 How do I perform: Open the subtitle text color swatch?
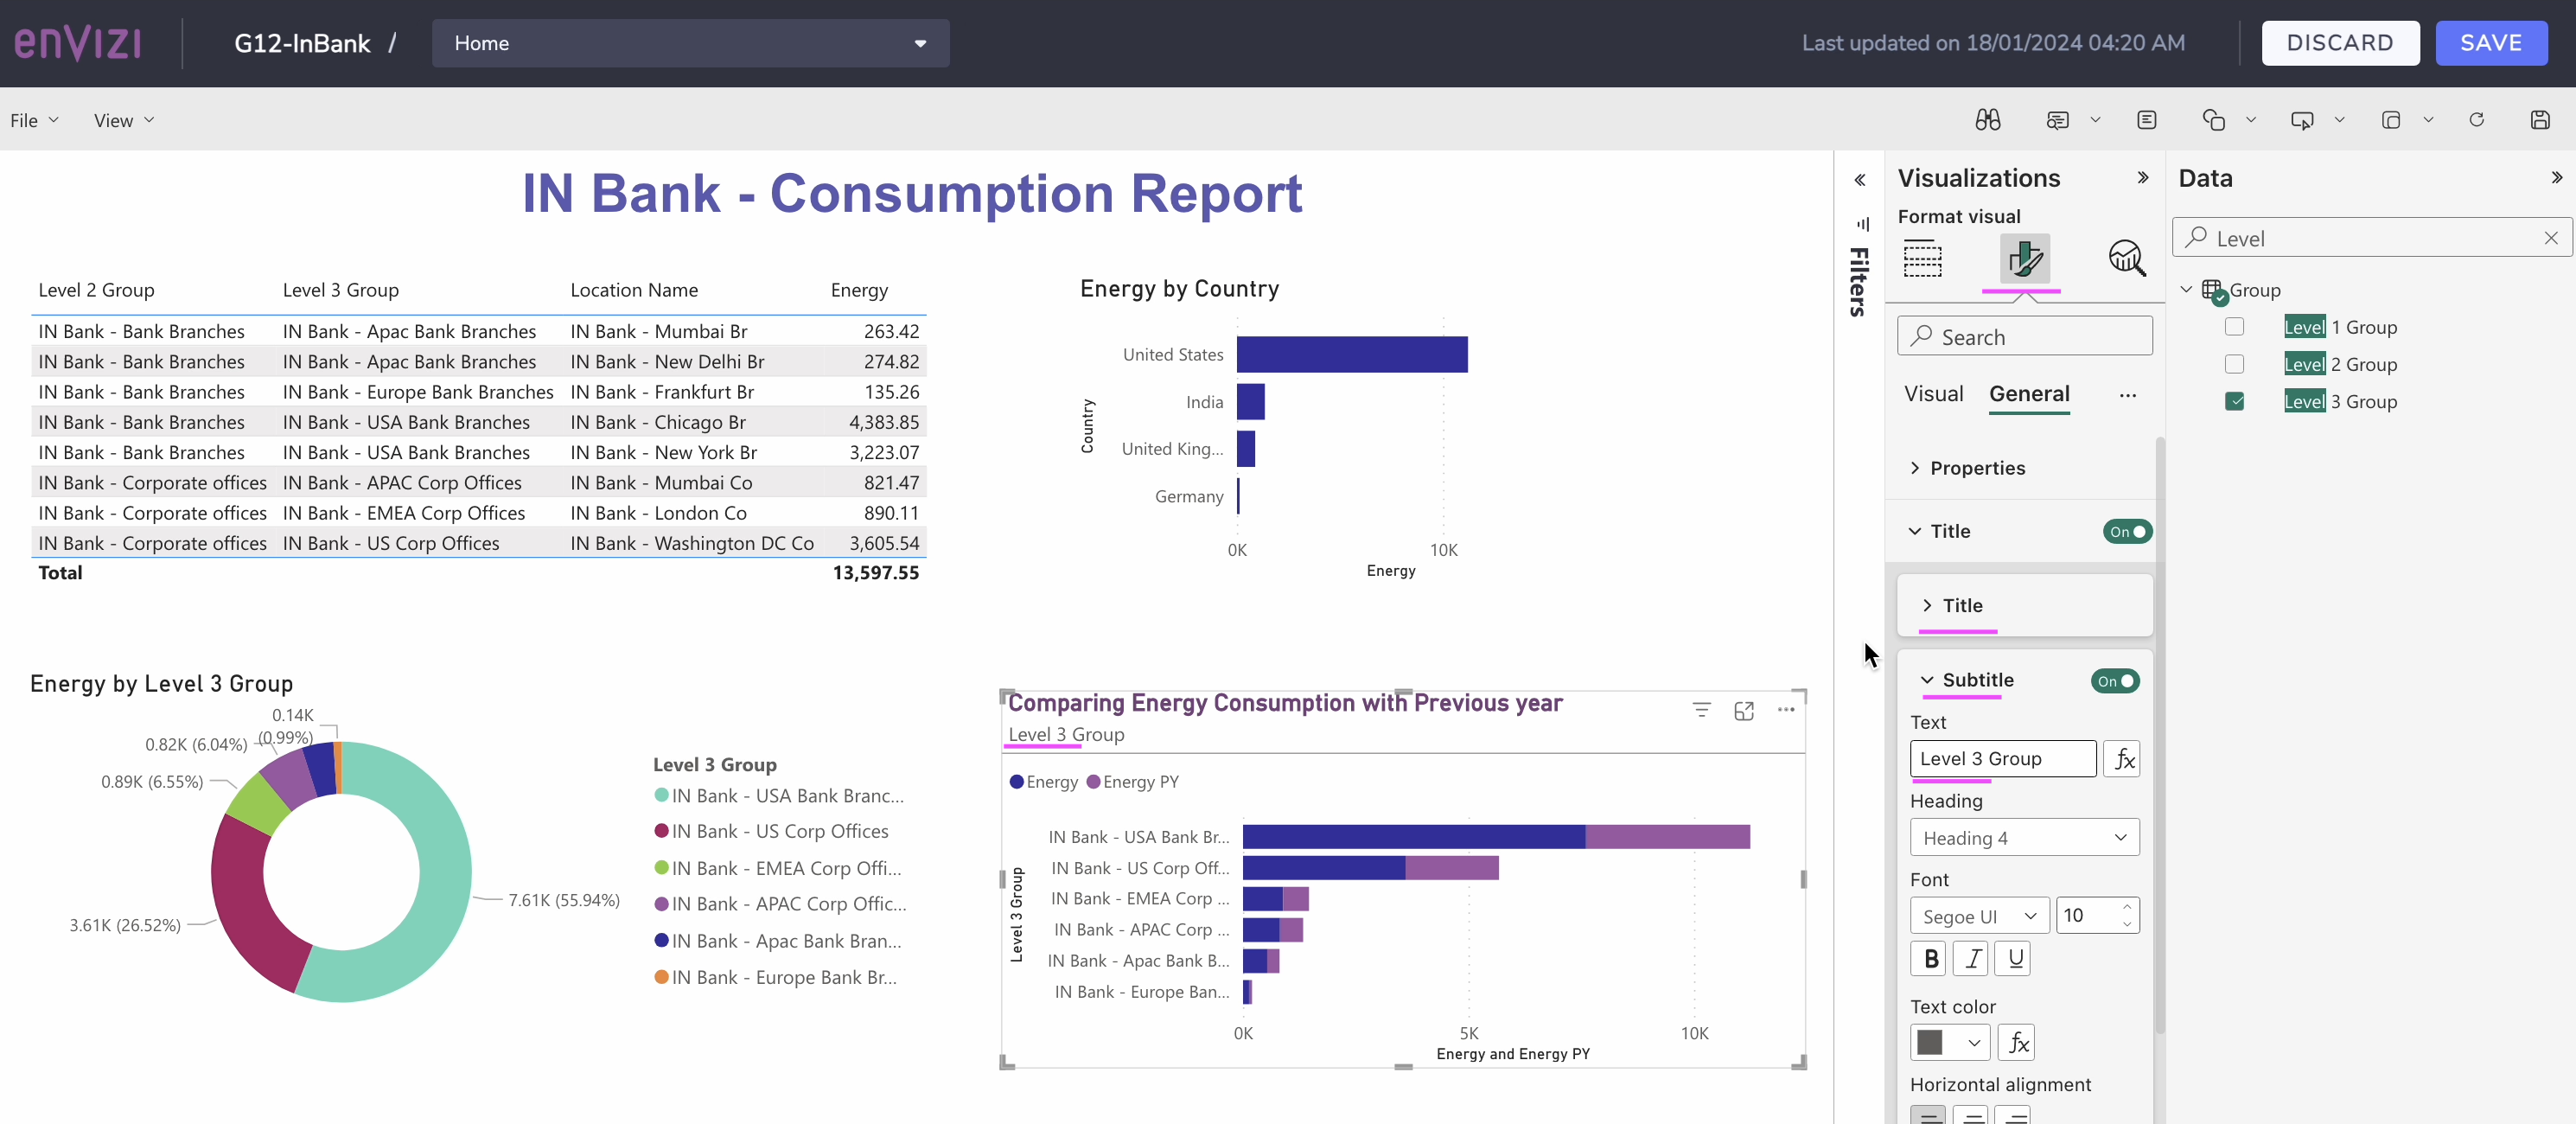(1948, 1042)
